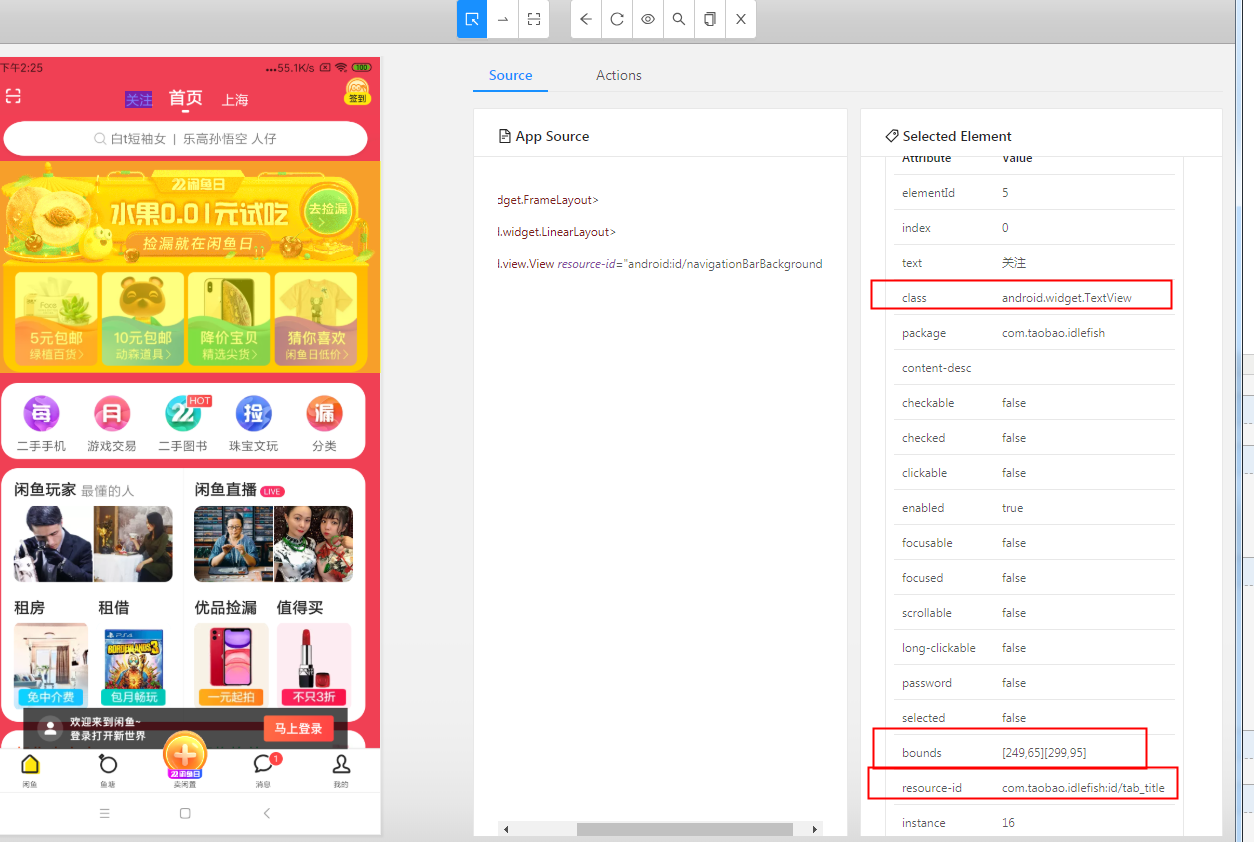Select the 上海 tab in phone screen
The width and height of the screenshot is (1254, 842).
tap(235, 100)
